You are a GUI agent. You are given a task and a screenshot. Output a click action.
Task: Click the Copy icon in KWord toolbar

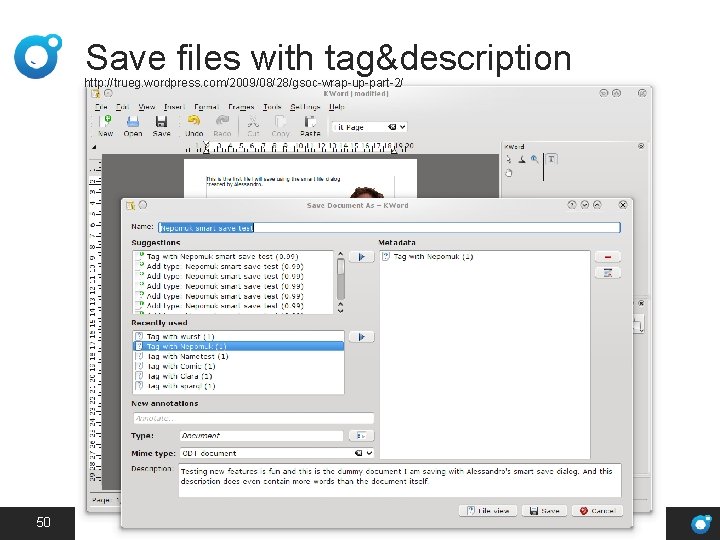281,122
